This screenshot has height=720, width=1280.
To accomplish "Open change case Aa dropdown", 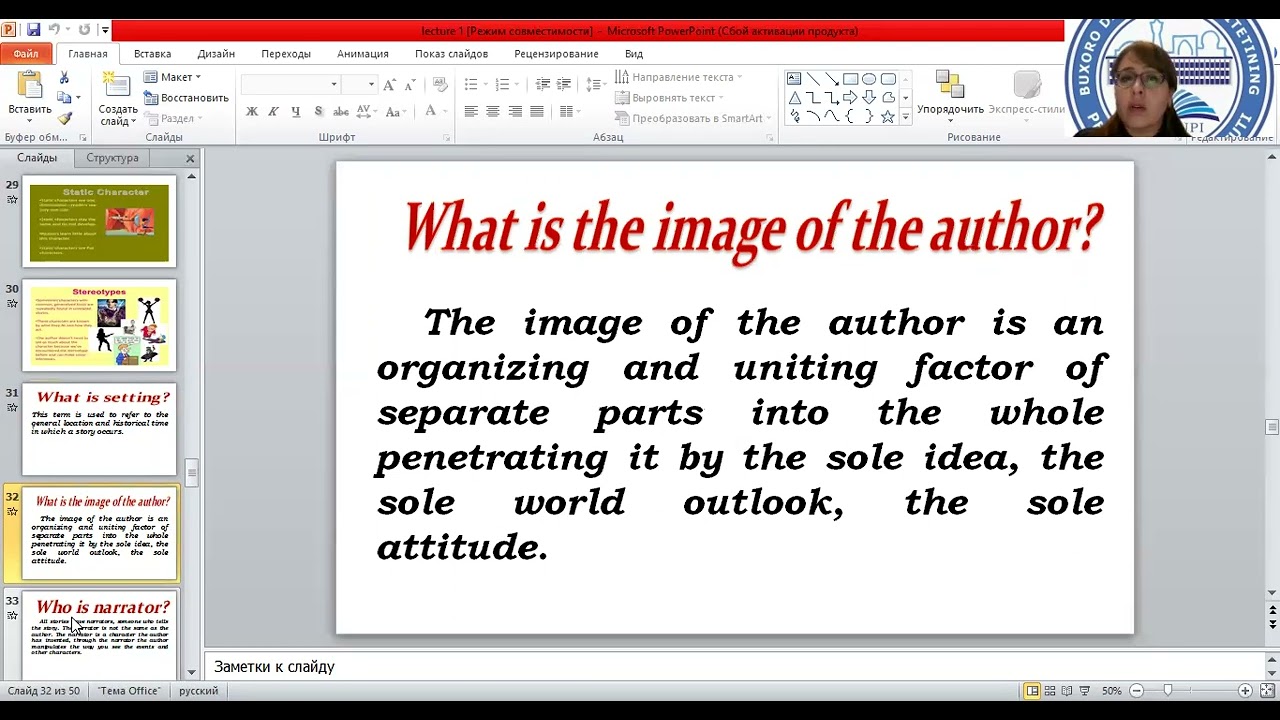I will [x=394, y=111].
